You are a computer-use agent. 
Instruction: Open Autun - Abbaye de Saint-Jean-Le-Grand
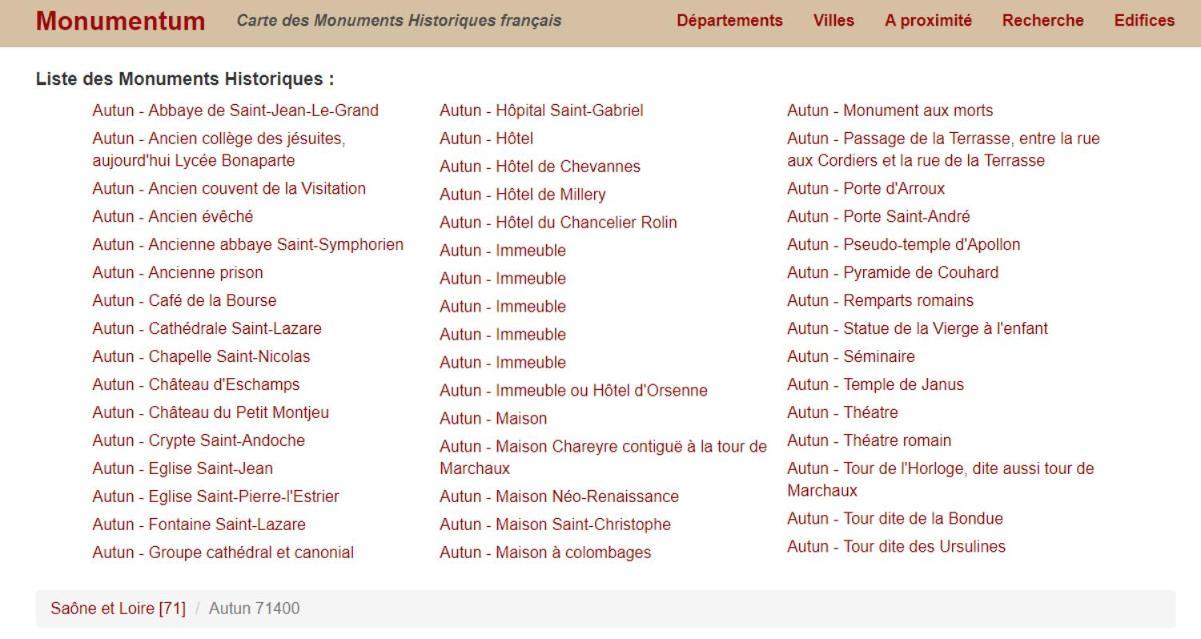tap(235, 110)
